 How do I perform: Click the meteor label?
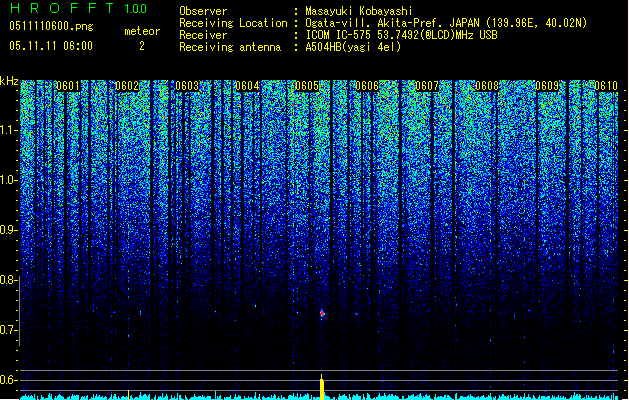(142, 31)
